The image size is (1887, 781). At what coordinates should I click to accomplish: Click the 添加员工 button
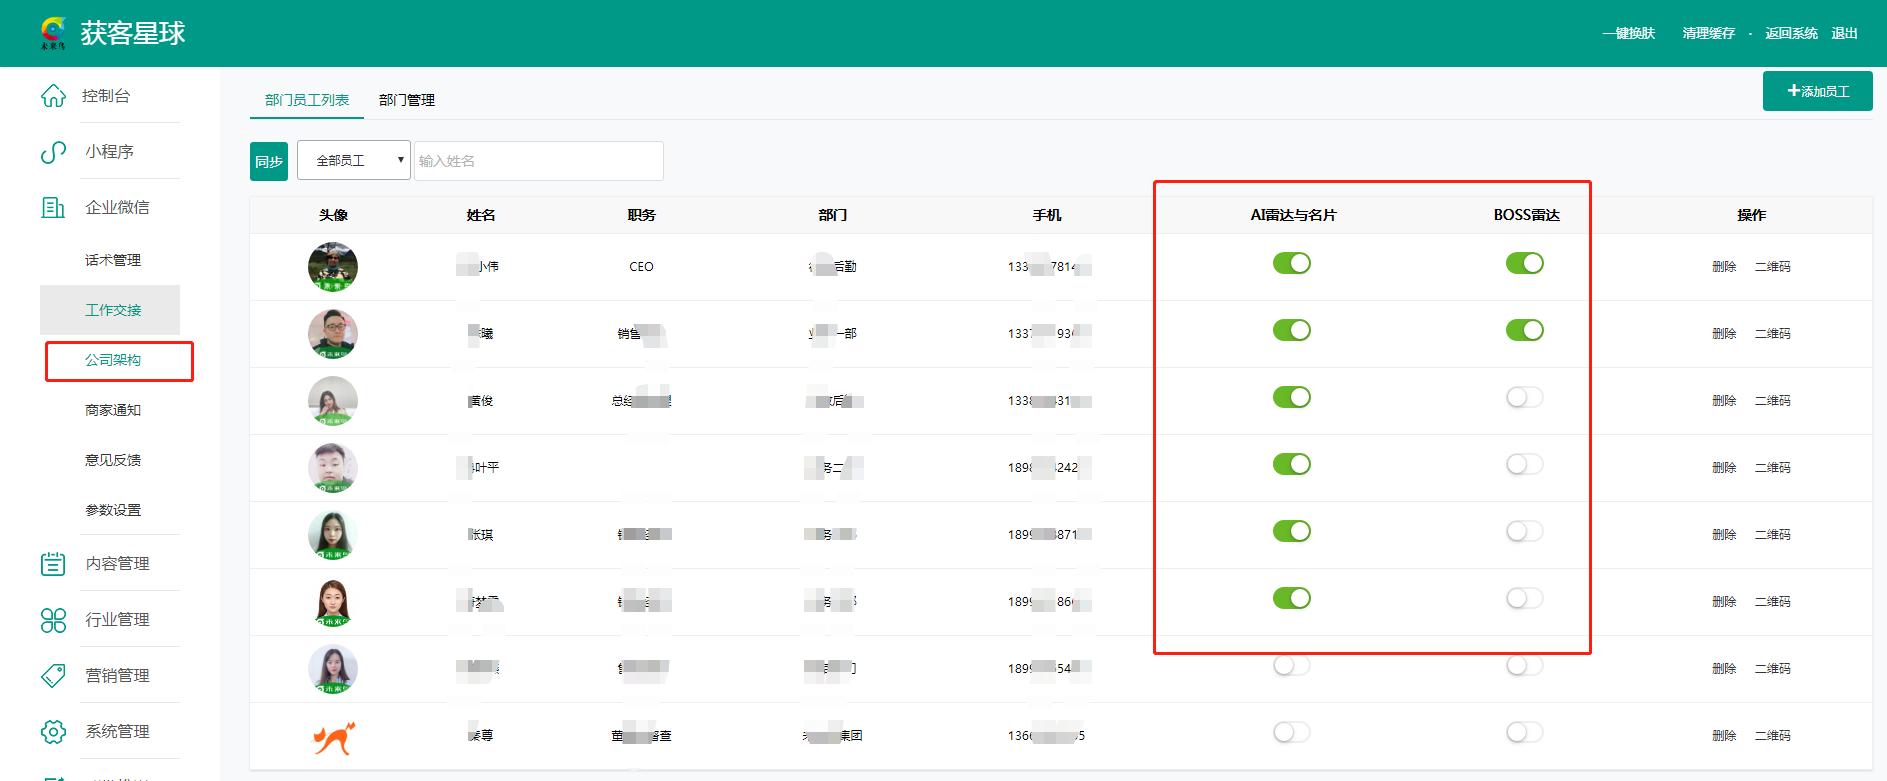coord(1817,91)
